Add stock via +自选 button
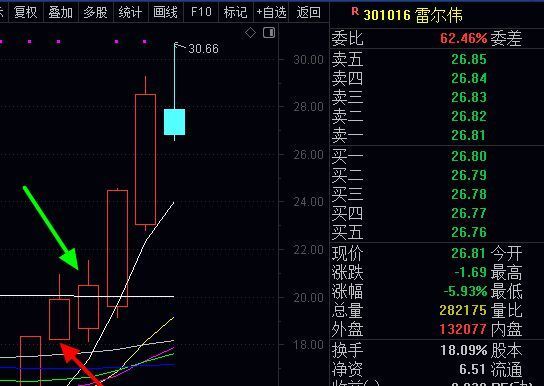This screenshot has height=386, width=544. pos(271,12)
